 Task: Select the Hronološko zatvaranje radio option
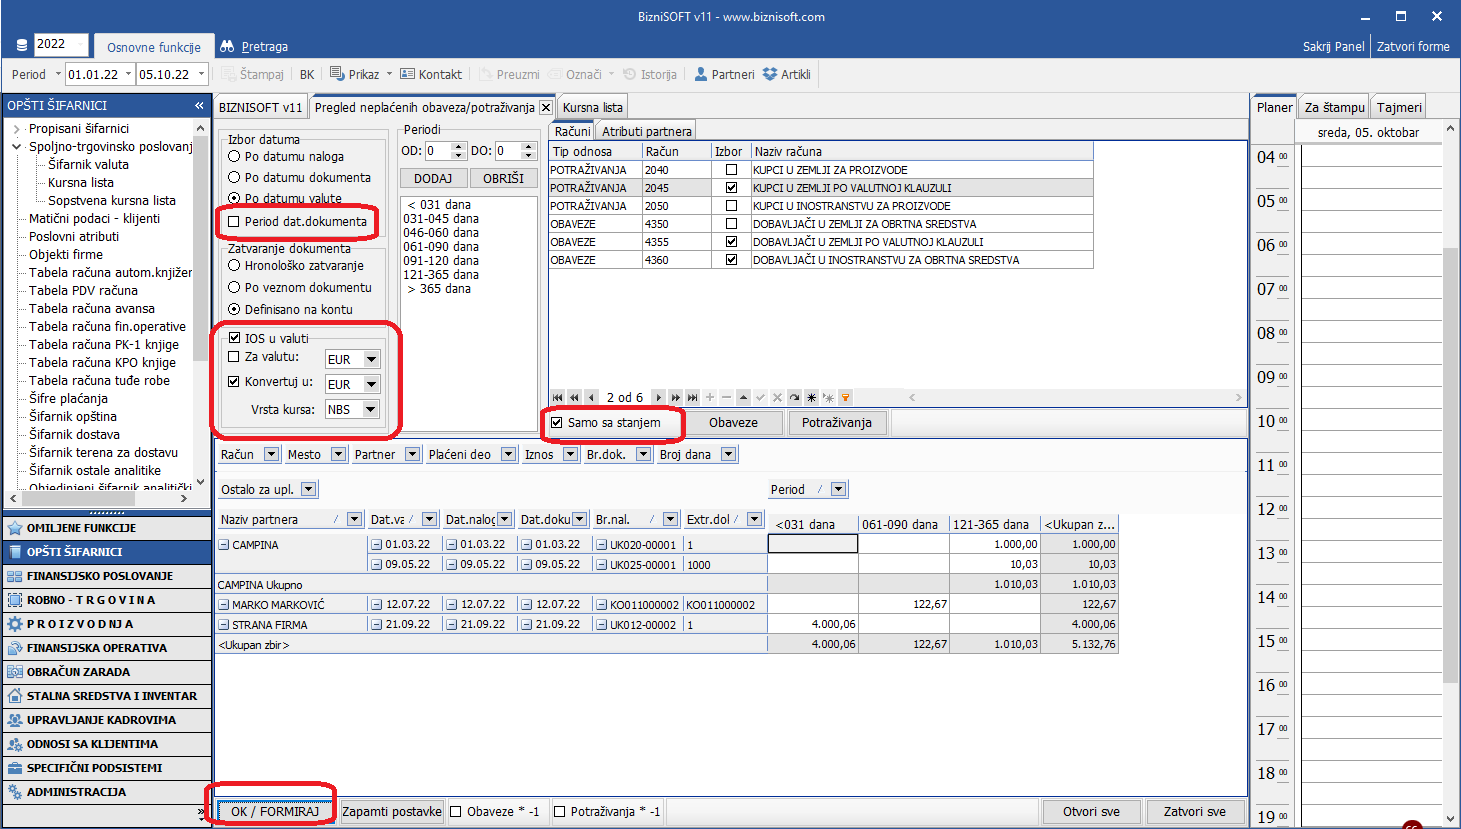click(234, 266)
